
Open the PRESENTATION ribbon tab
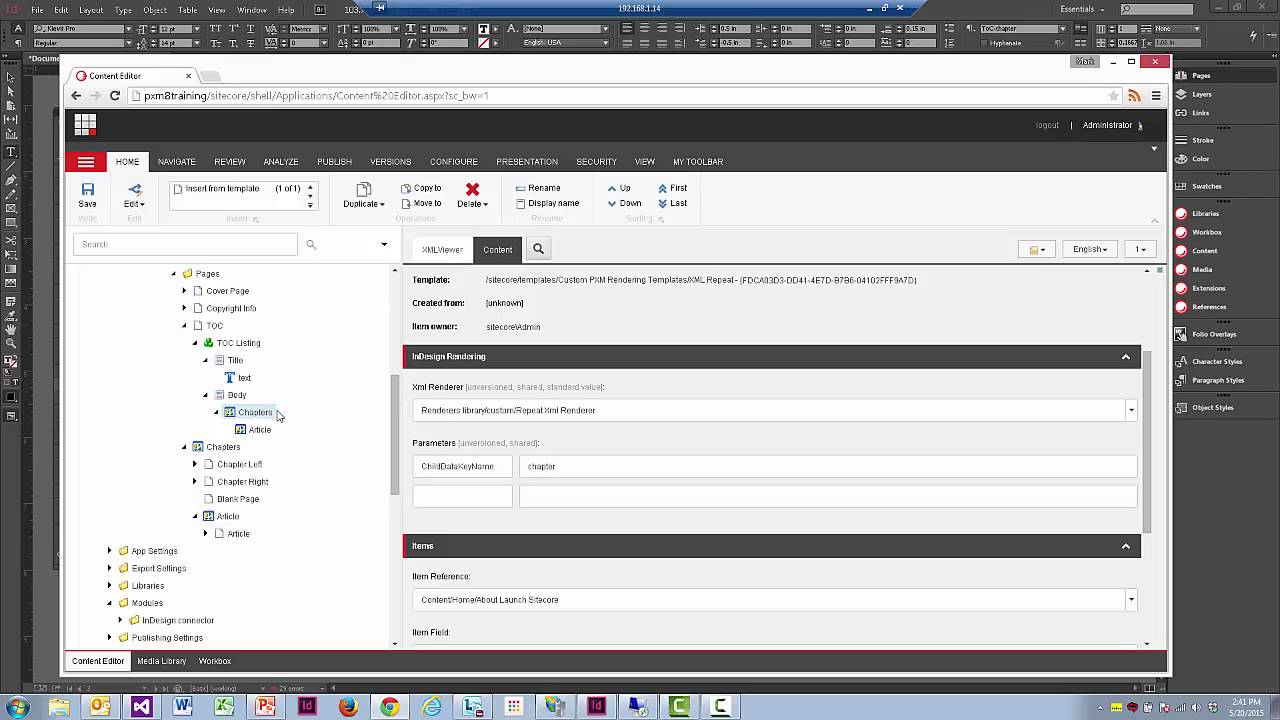click(527, 162)
